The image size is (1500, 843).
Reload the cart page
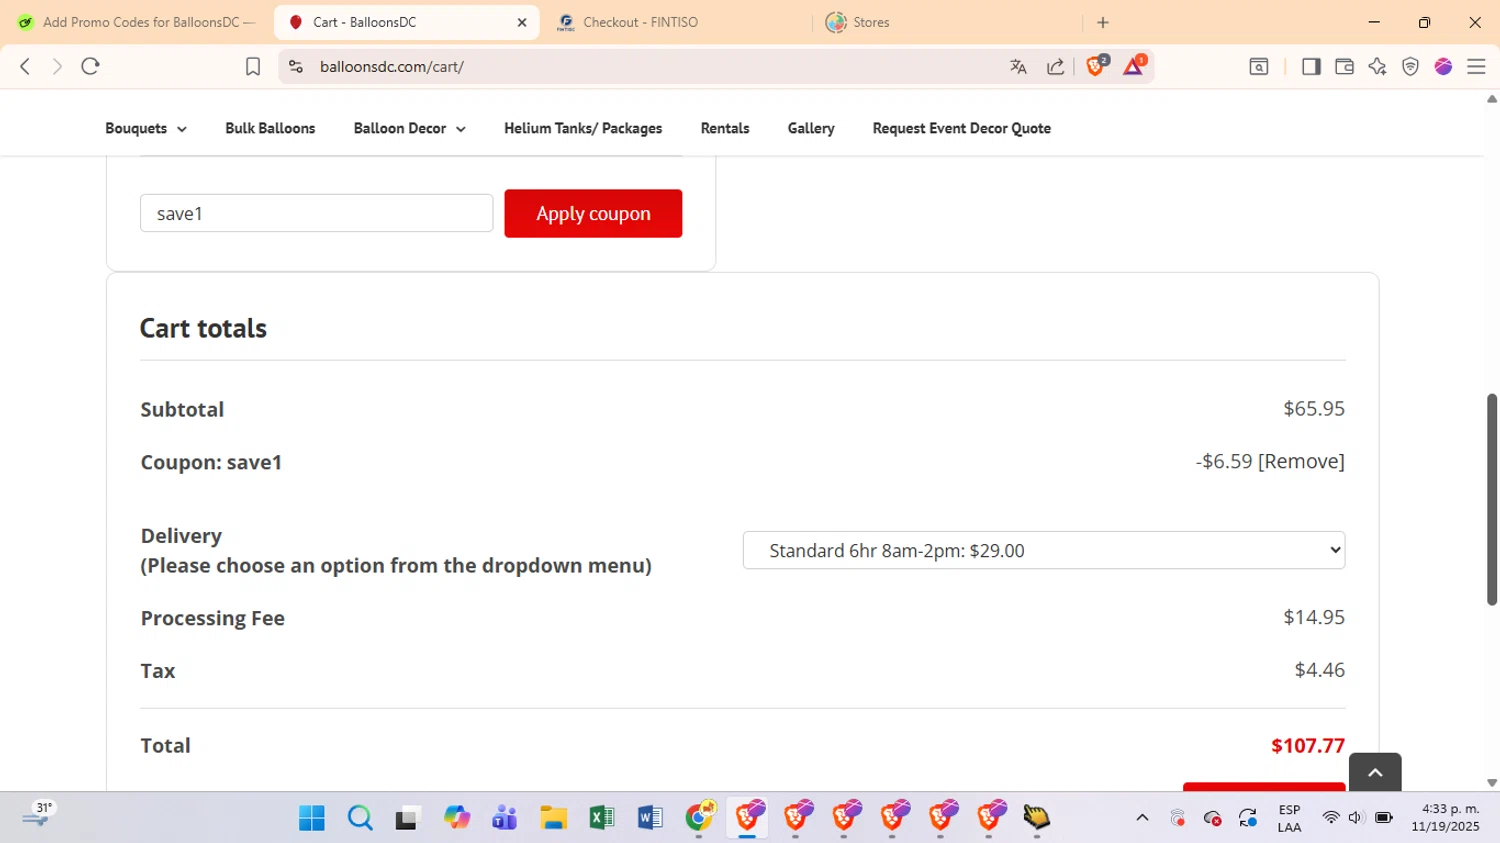90,66
